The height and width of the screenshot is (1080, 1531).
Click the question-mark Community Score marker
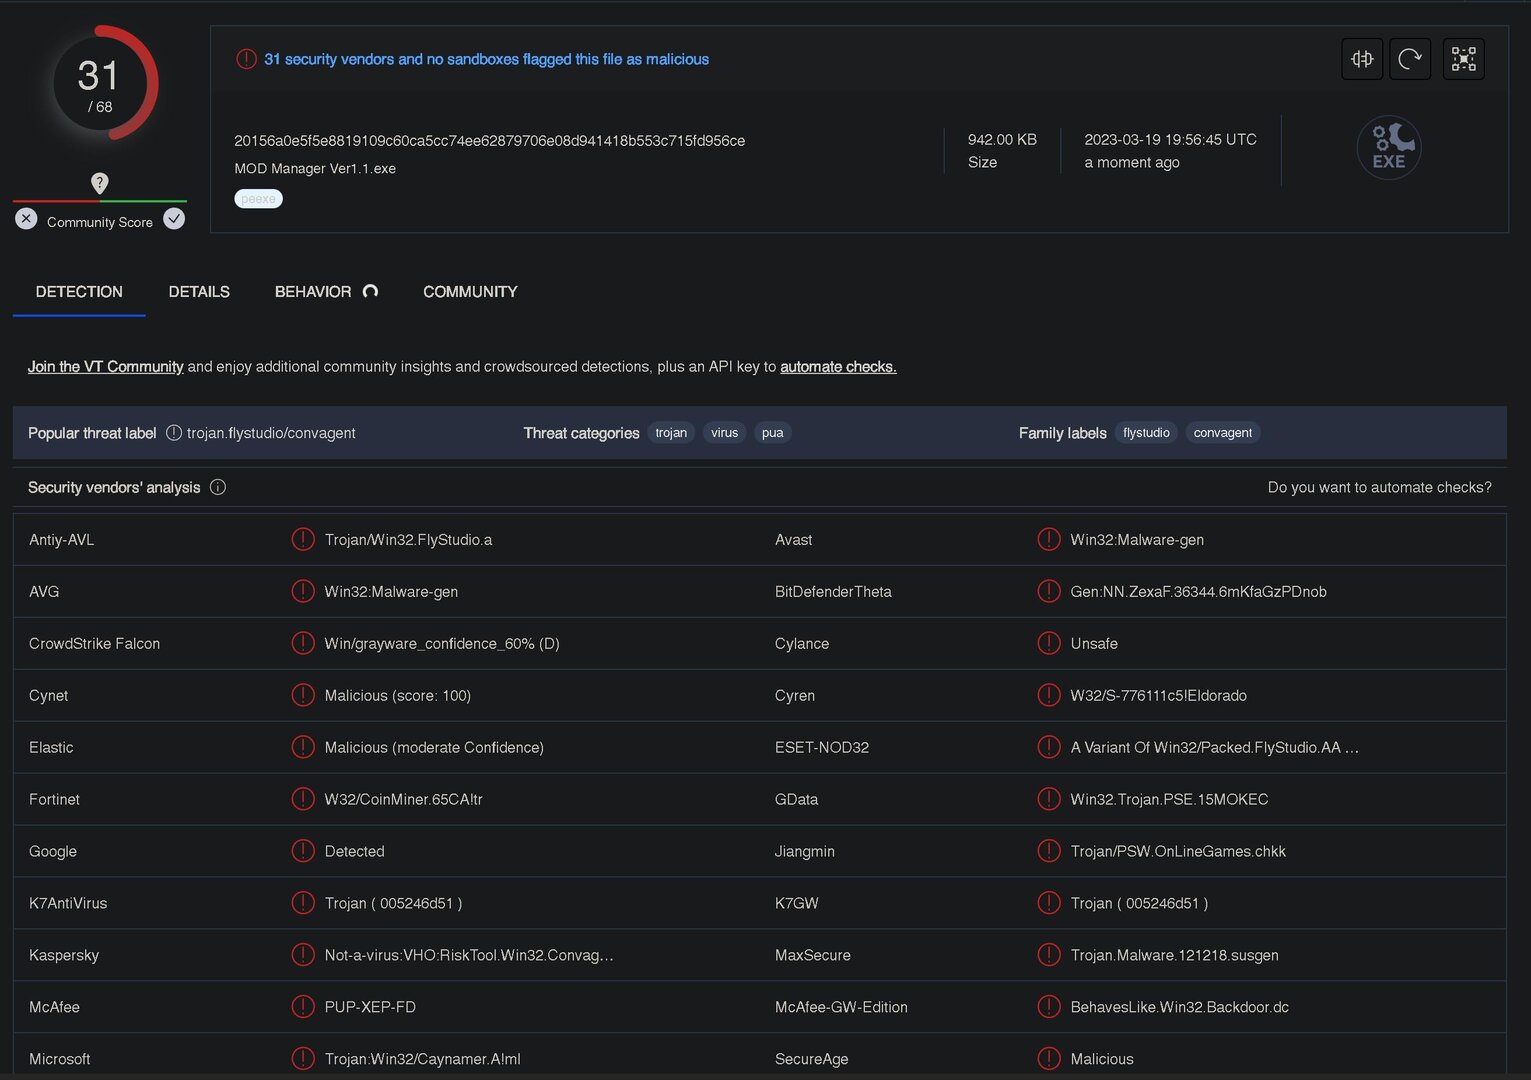(99, 183)
